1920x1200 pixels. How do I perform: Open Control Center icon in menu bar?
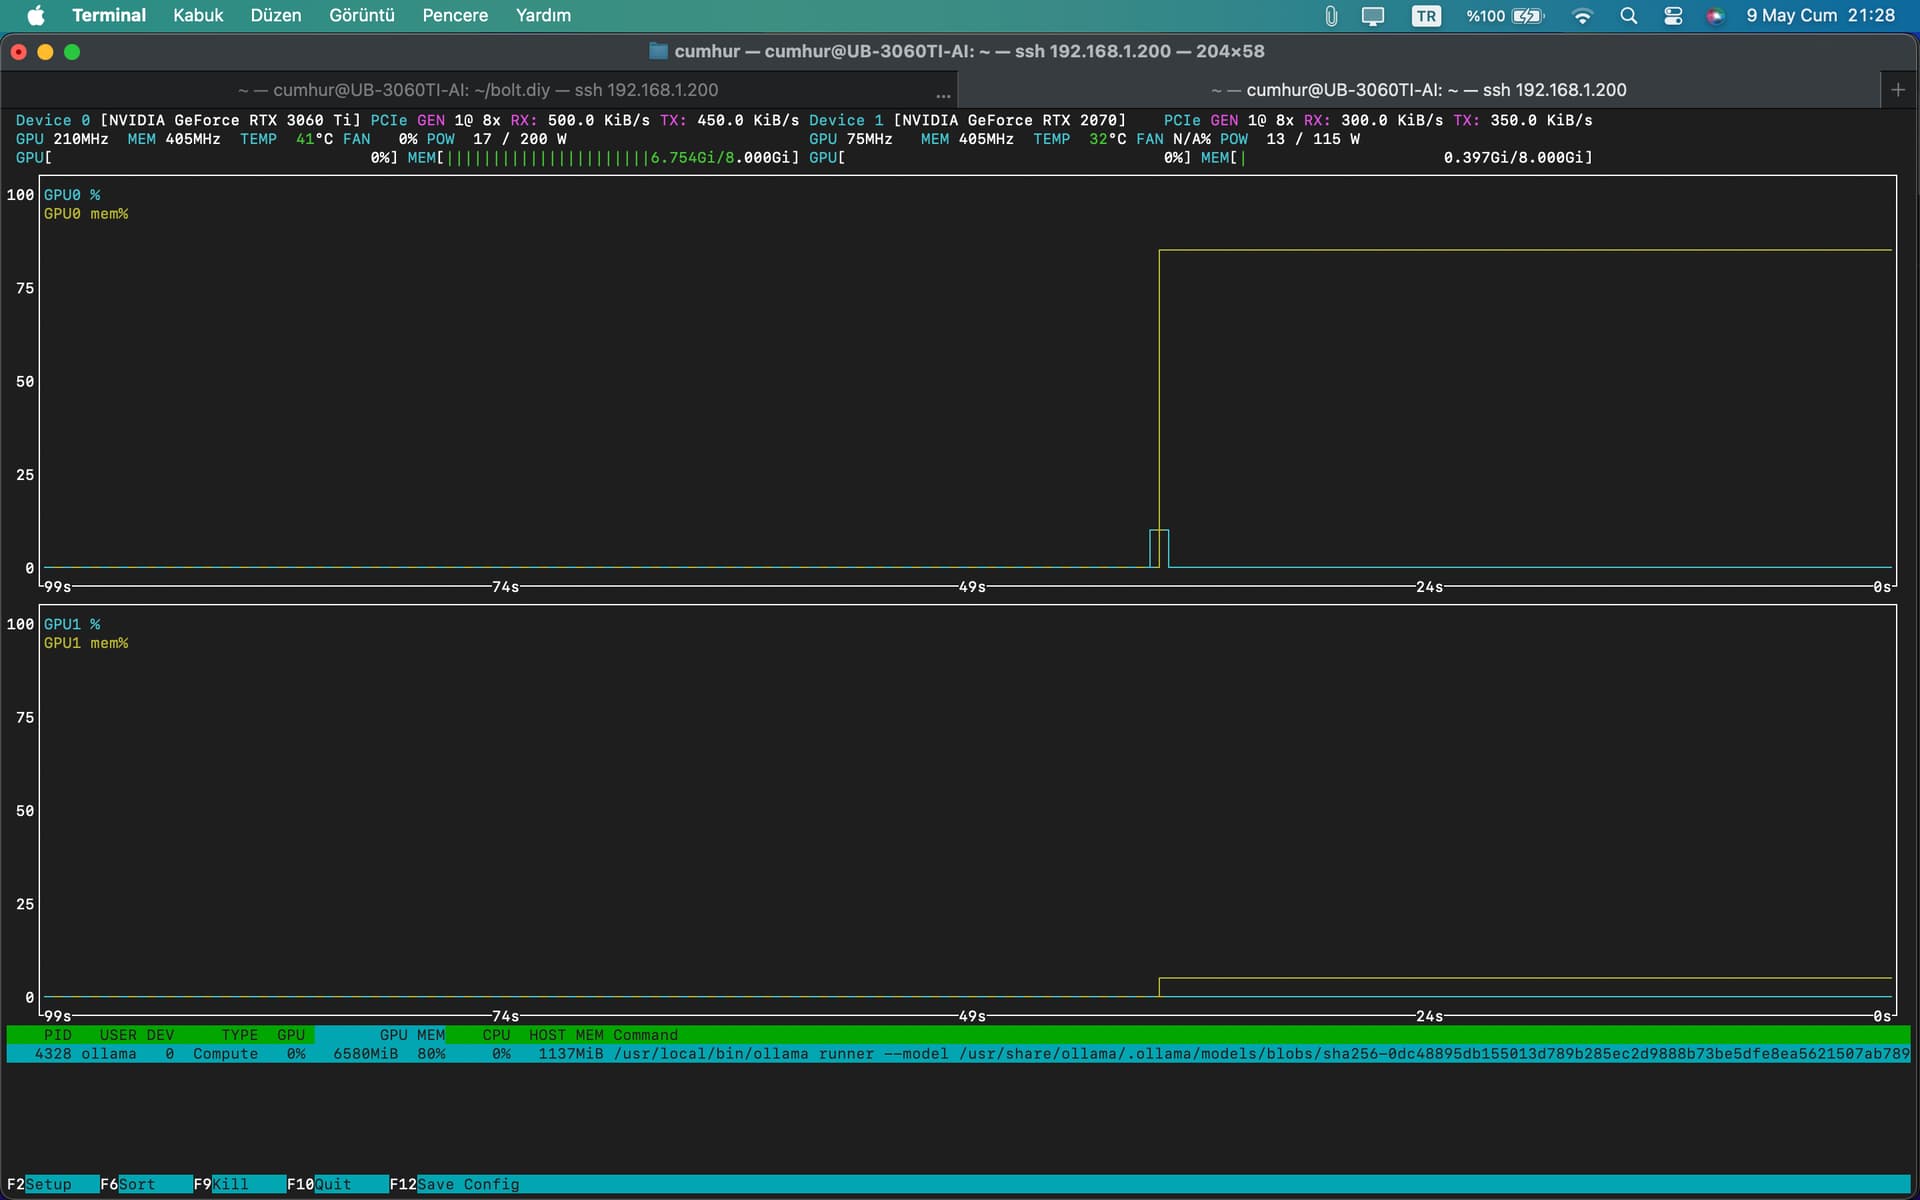(x=1673, y=15)
